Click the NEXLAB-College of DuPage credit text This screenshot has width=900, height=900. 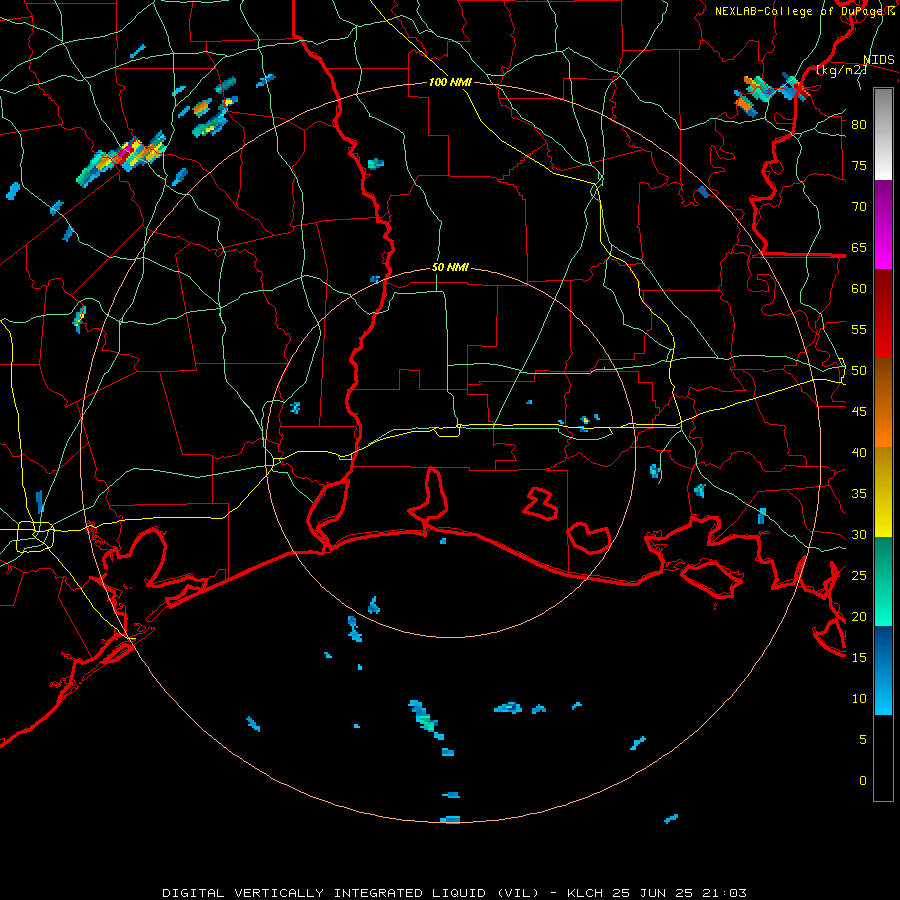[x=800, y=11]
